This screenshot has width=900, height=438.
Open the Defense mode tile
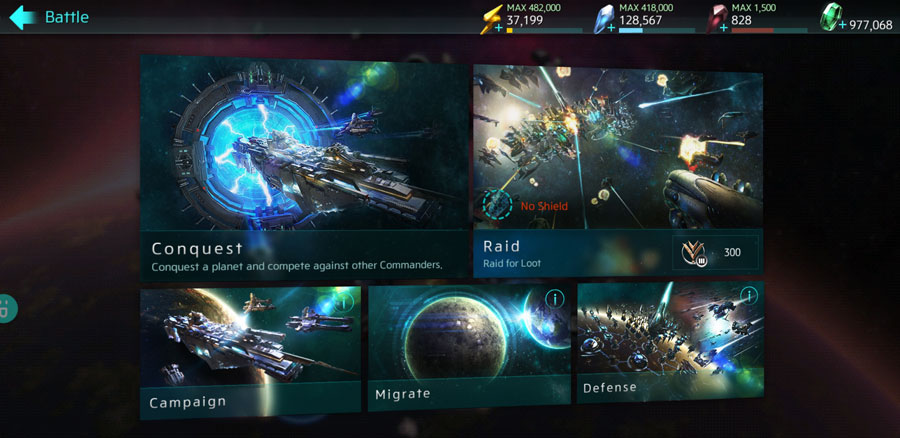(670, 342)
